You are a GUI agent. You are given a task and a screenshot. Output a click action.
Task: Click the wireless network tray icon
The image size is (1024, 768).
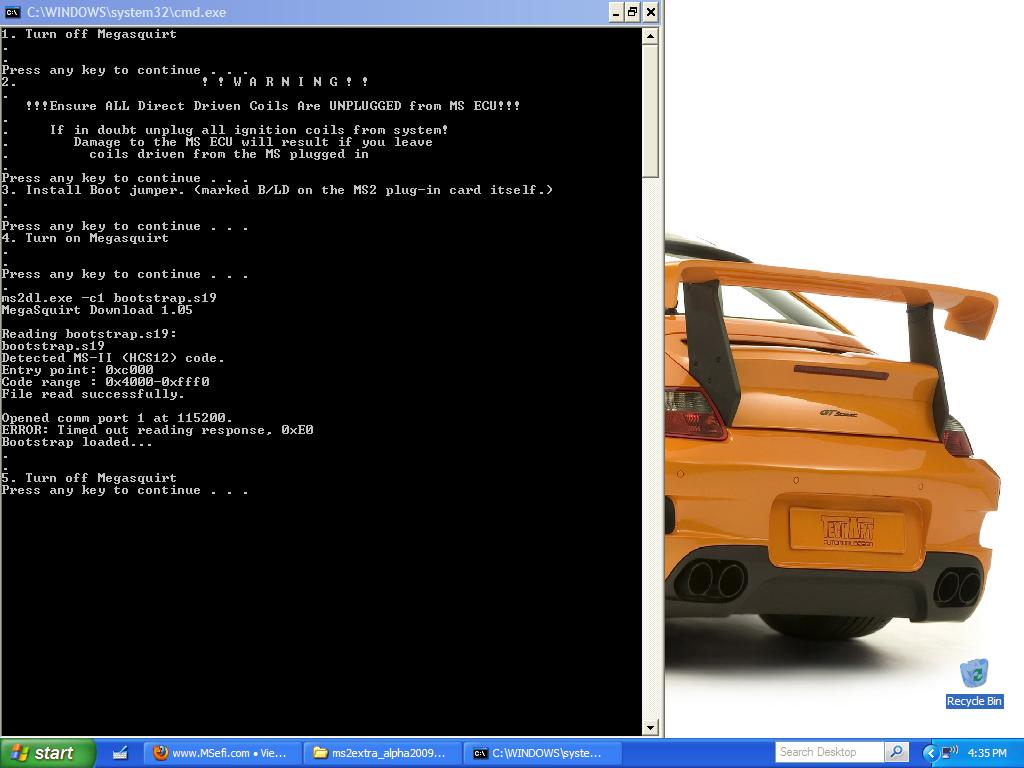(949, 752)
